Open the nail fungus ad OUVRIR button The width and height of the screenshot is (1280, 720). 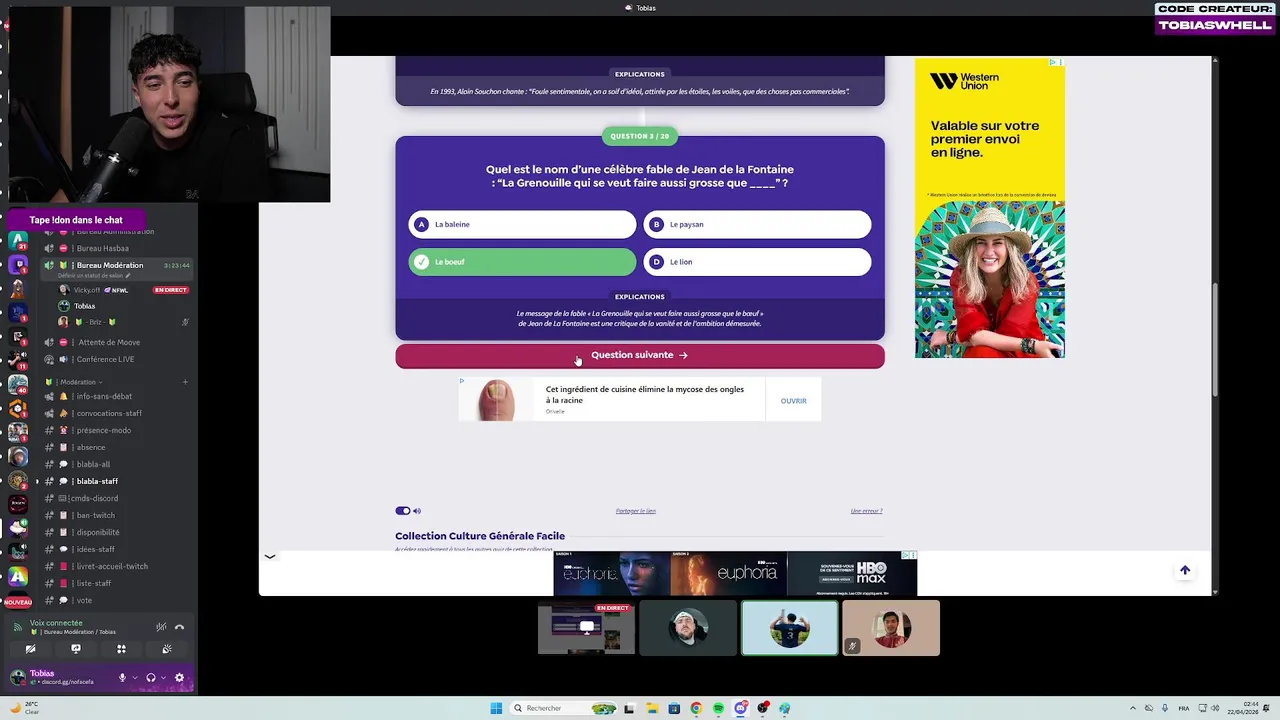(x=793, y=401)
